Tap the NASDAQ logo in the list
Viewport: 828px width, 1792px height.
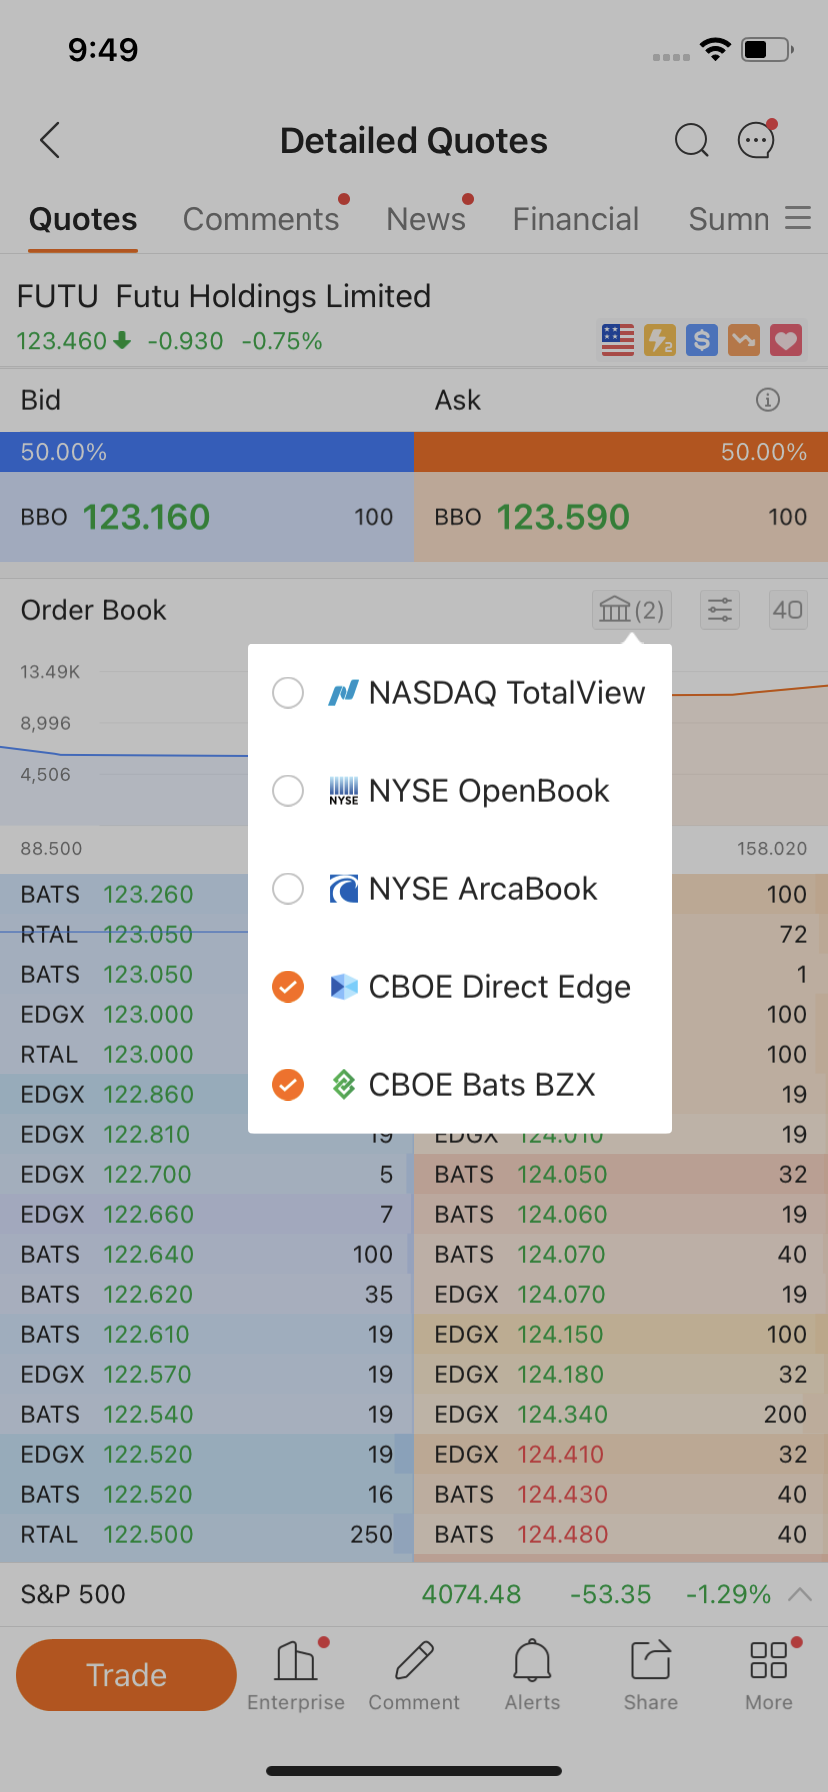pos(343,692)
